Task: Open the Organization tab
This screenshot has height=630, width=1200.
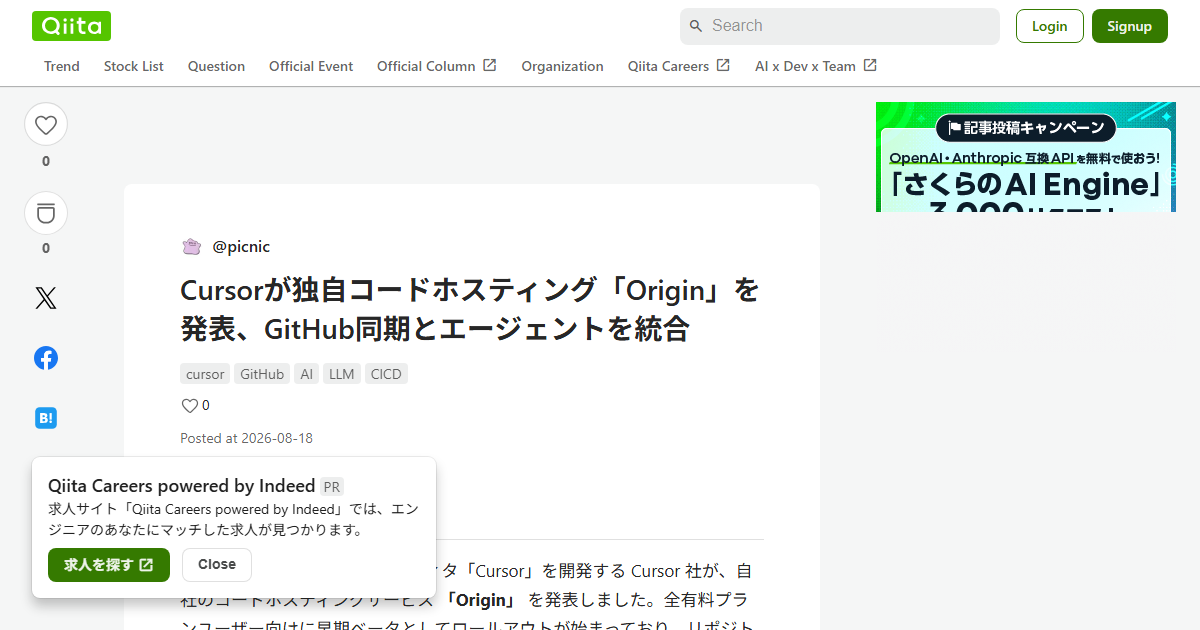Action: point(562,66)
